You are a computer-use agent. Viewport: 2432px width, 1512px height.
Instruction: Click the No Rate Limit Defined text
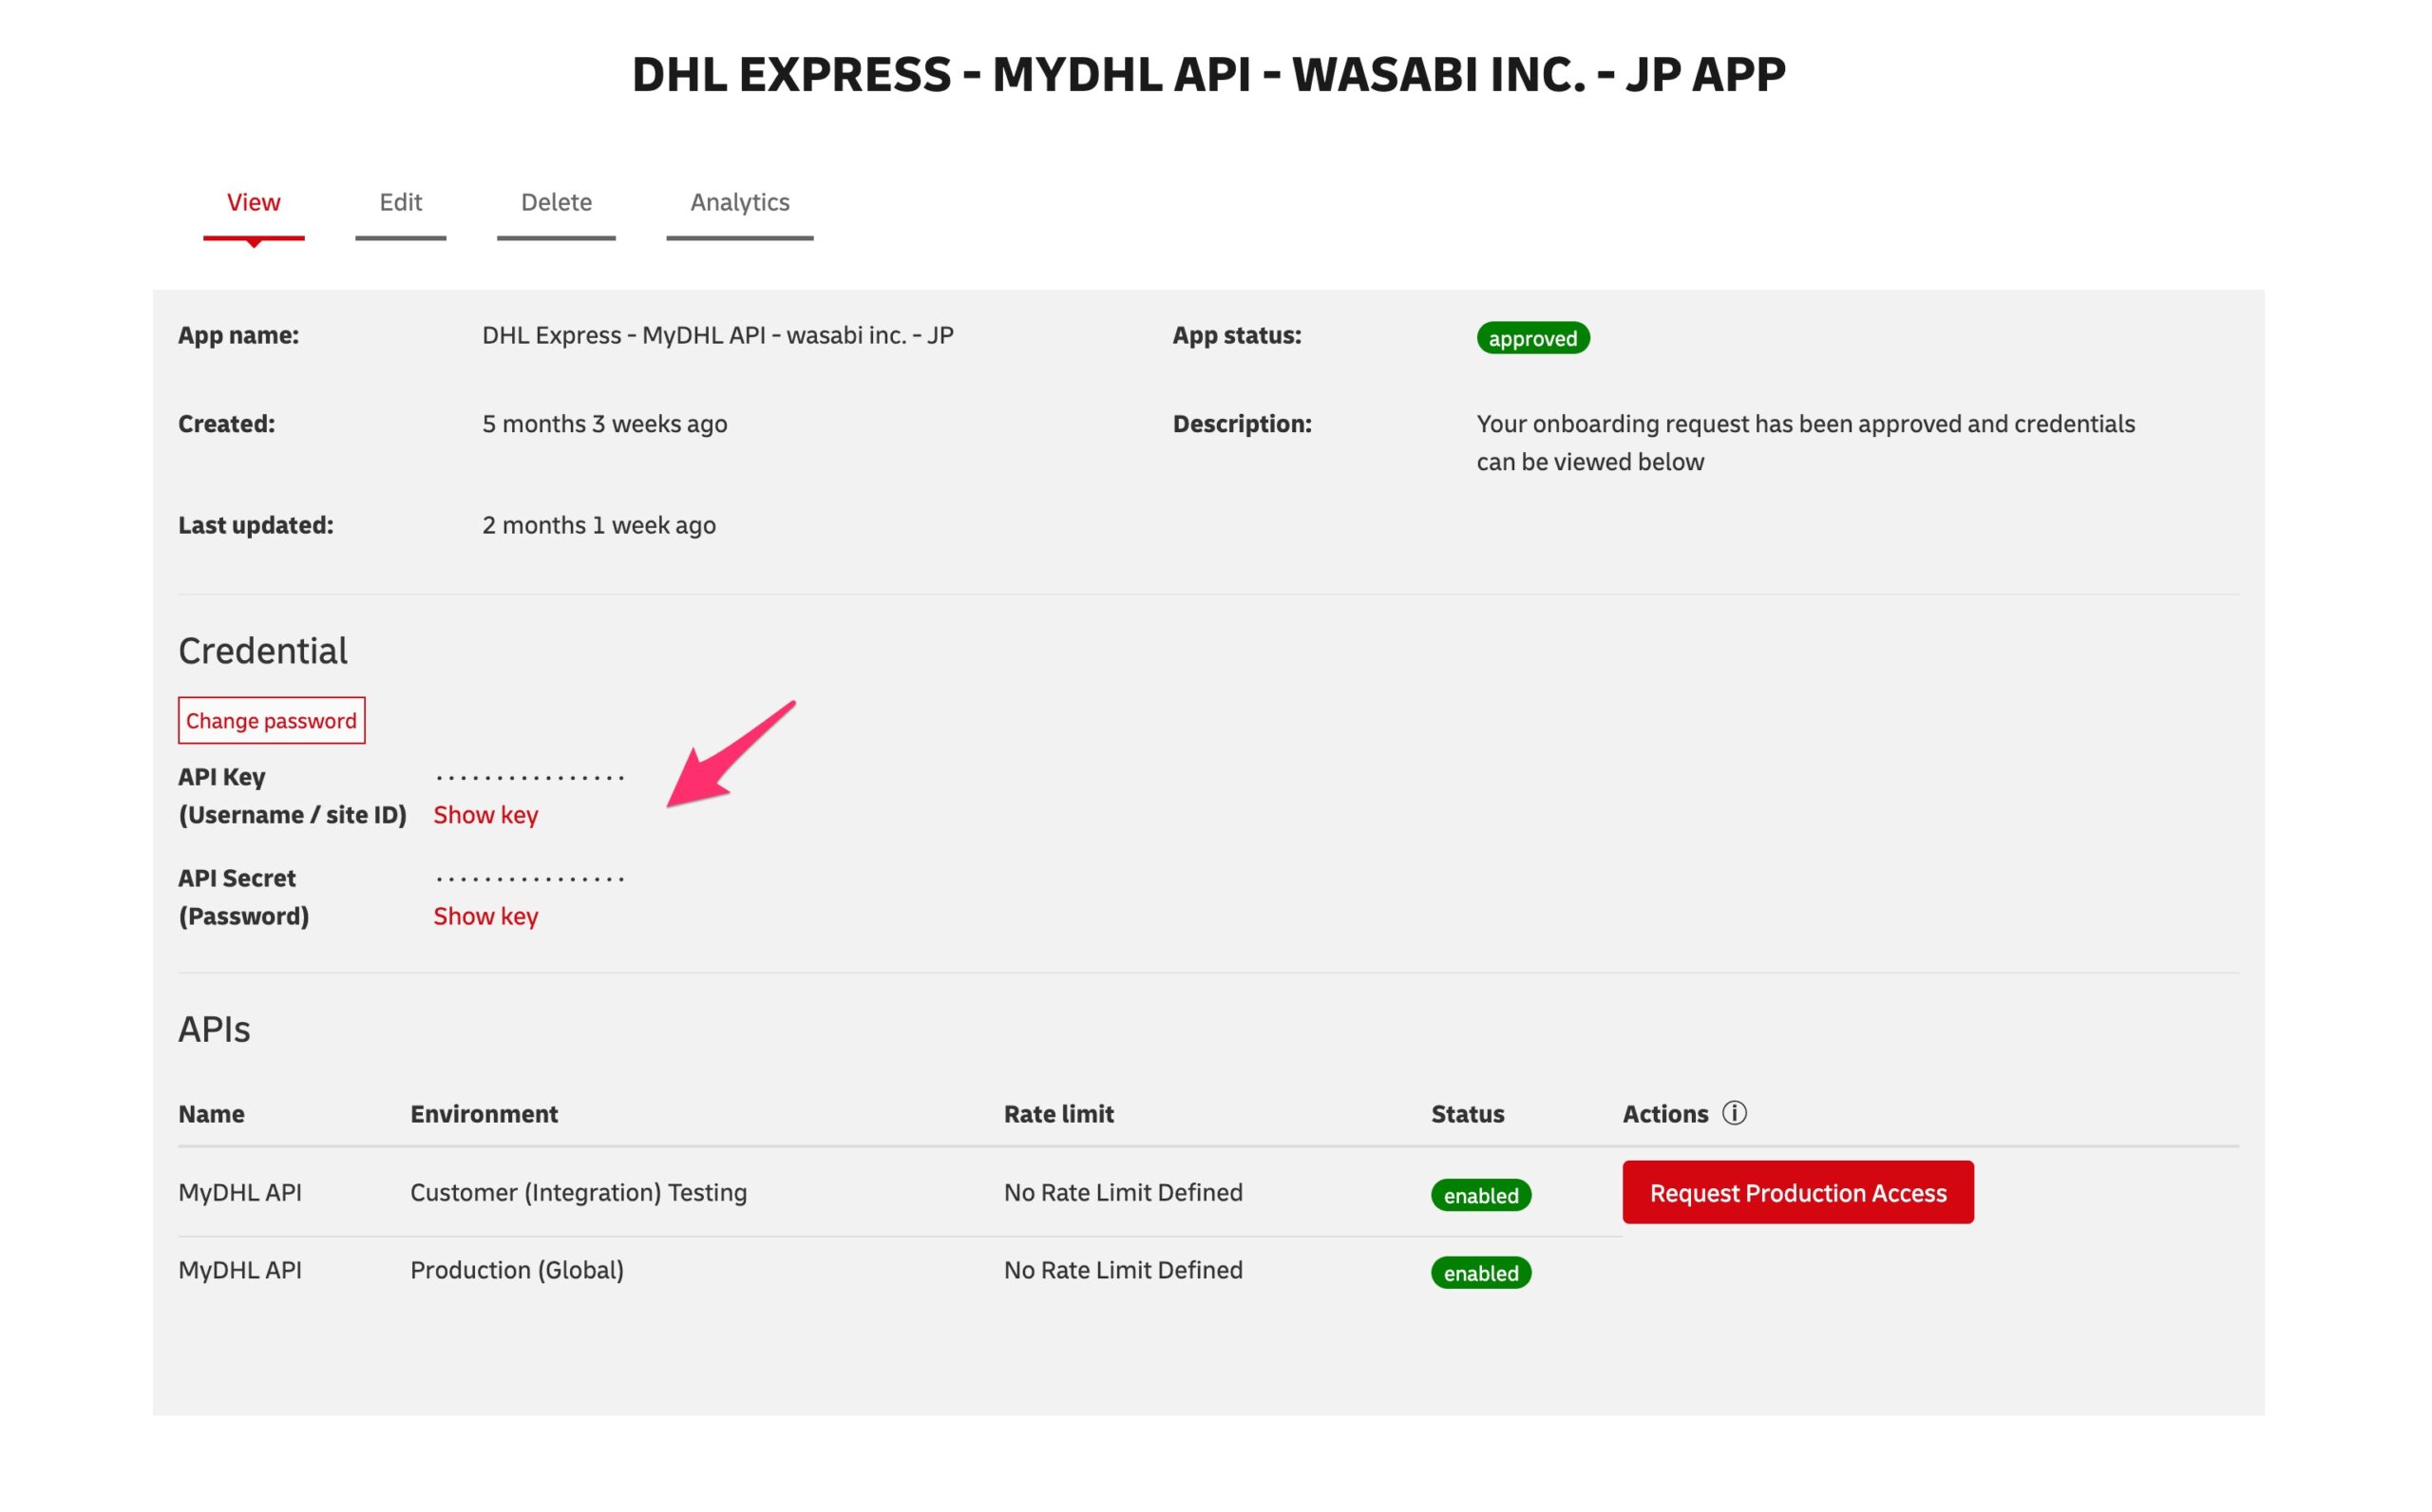click(x=1122, y=1192)
